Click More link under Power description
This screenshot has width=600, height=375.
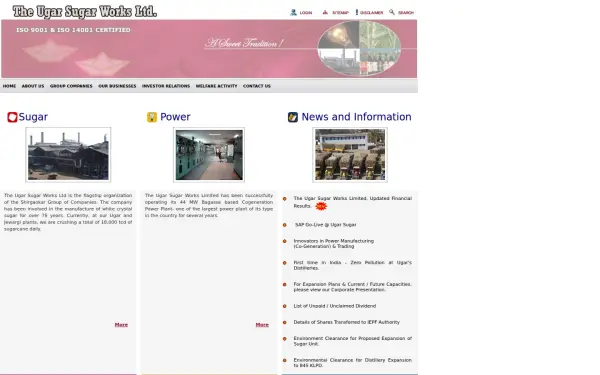262,325
